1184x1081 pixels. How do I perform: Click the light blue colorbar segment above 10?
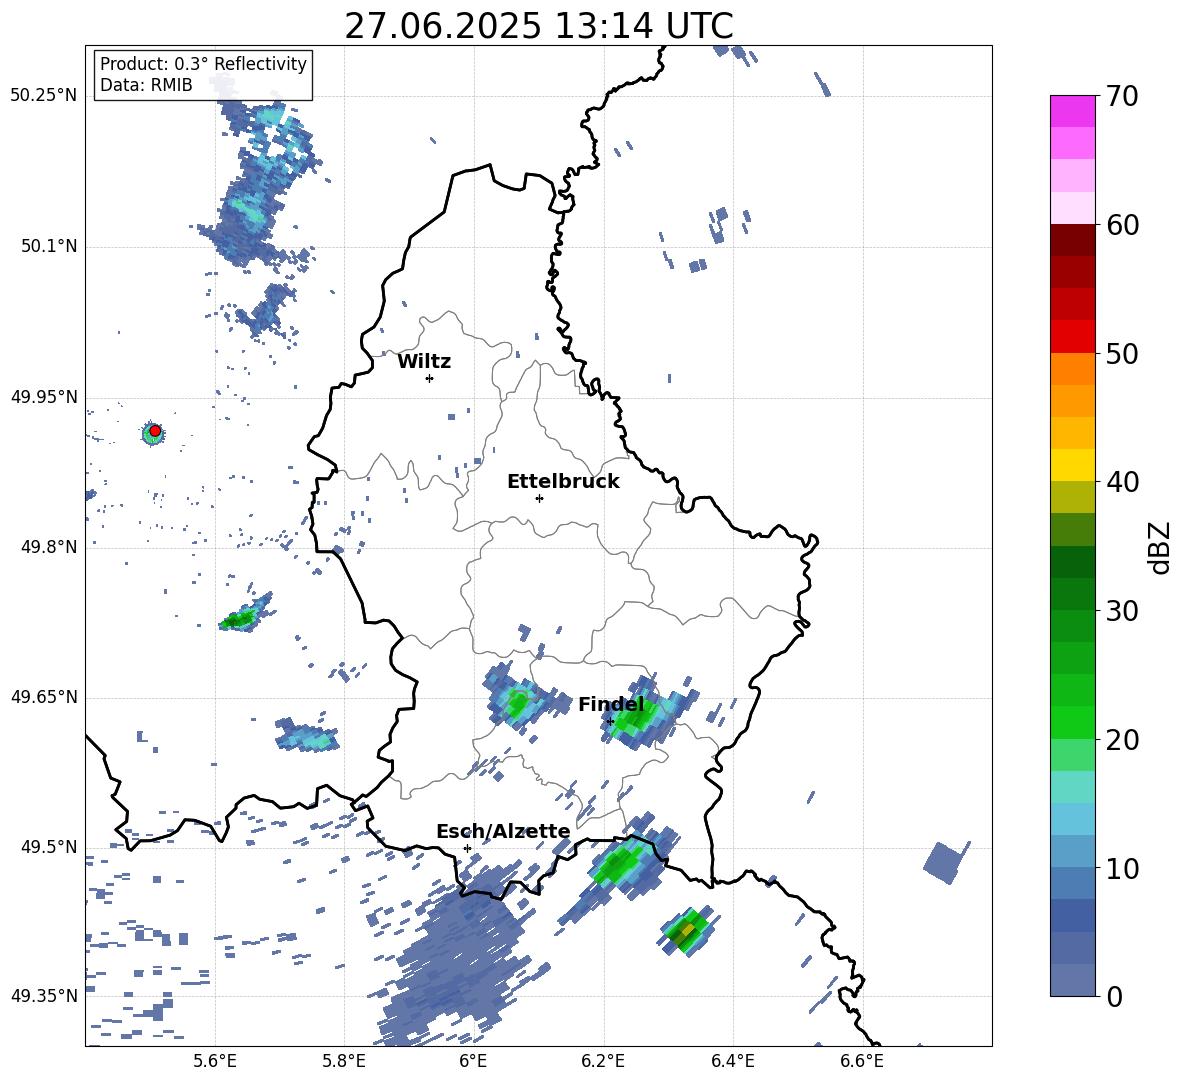(1072, 851)
